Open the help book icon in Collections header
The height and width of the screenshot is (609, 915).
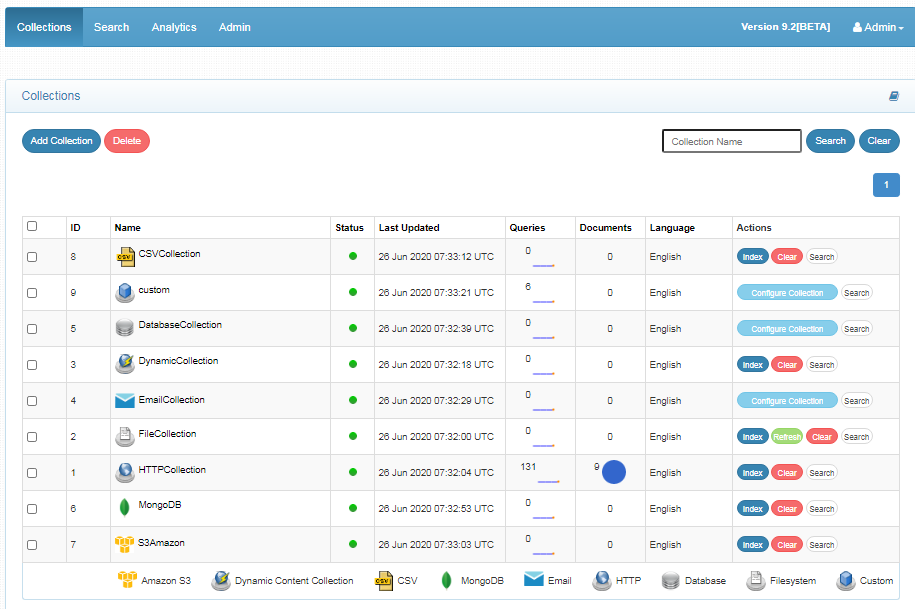pos(894,96)
